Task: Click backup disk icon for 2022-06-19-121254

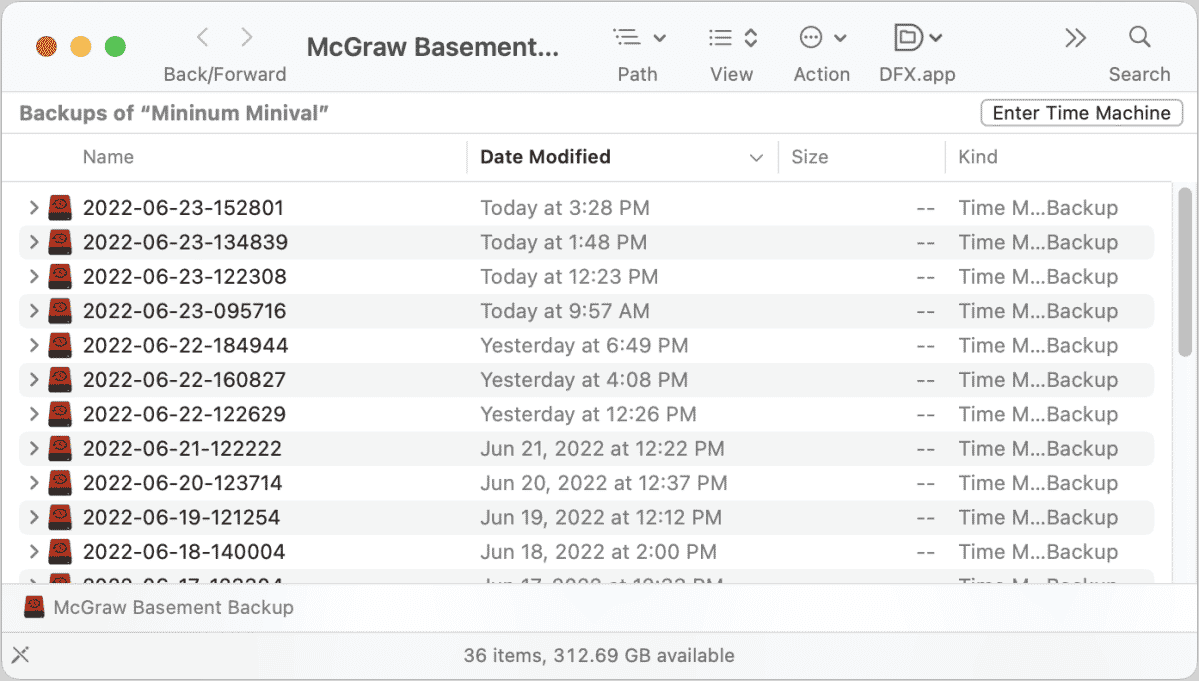Action: [x=60, y=517]
